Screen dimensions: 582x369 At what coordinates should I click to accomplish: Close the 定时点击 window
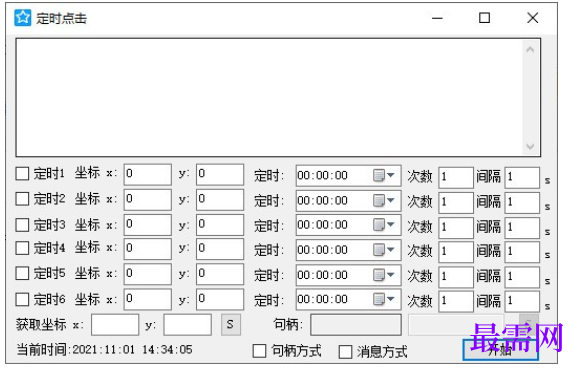click(x=533, y=18)
